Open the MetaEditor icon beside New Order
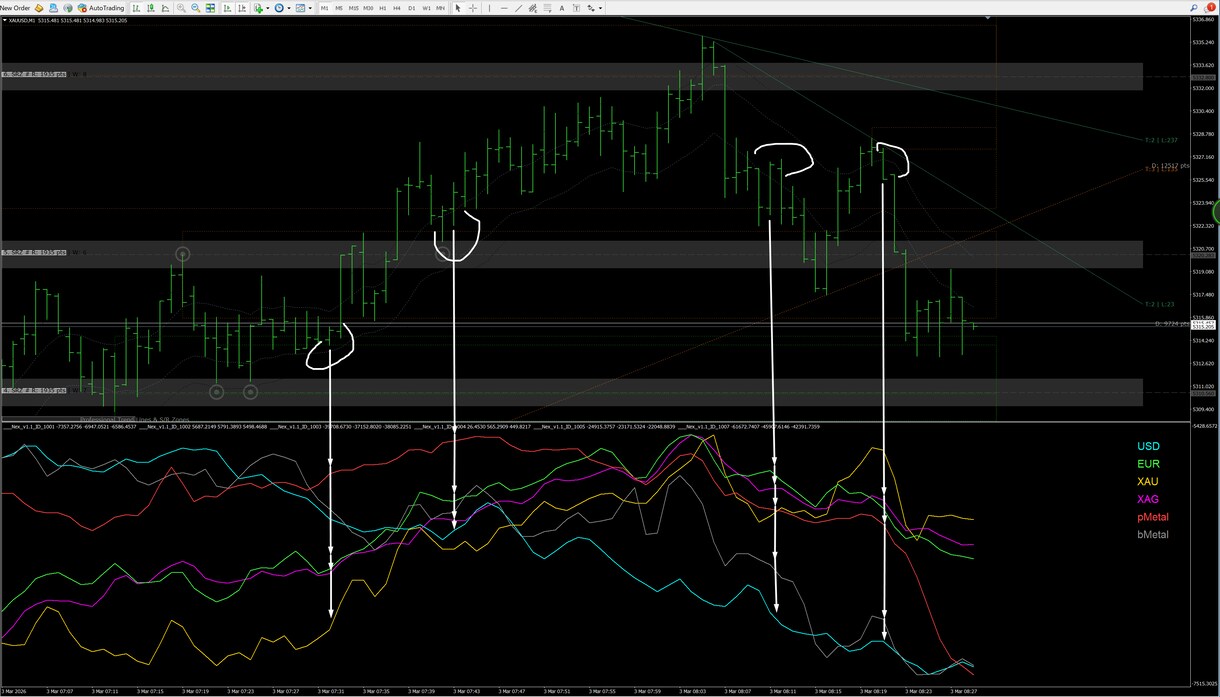1220x697 pixels. click(x=41, y=8)
